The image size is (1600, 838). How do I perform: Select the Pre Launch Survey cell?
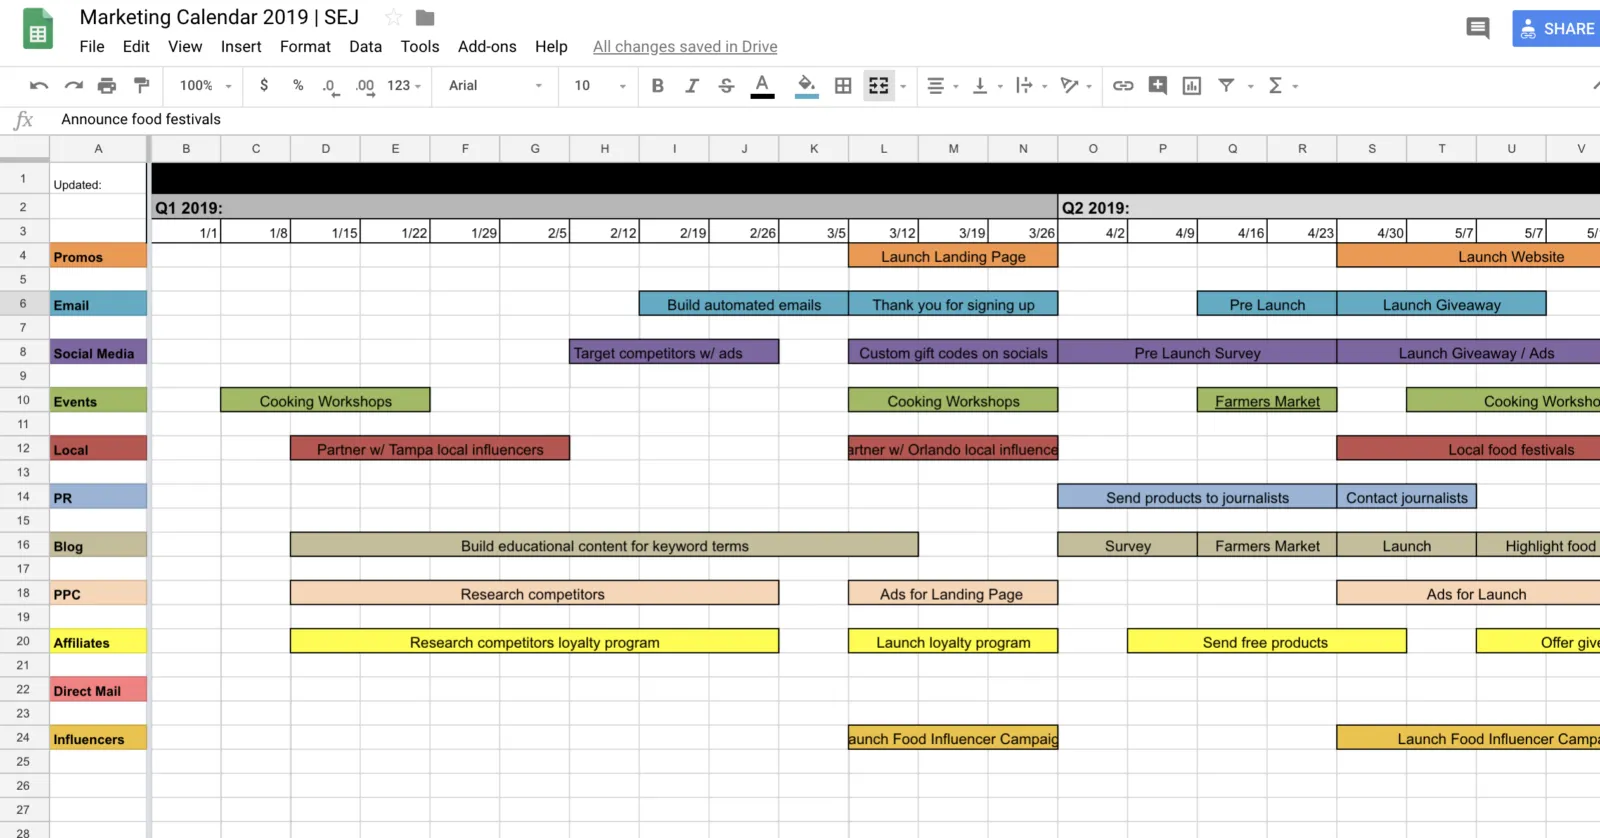(x=1197, y=353)
